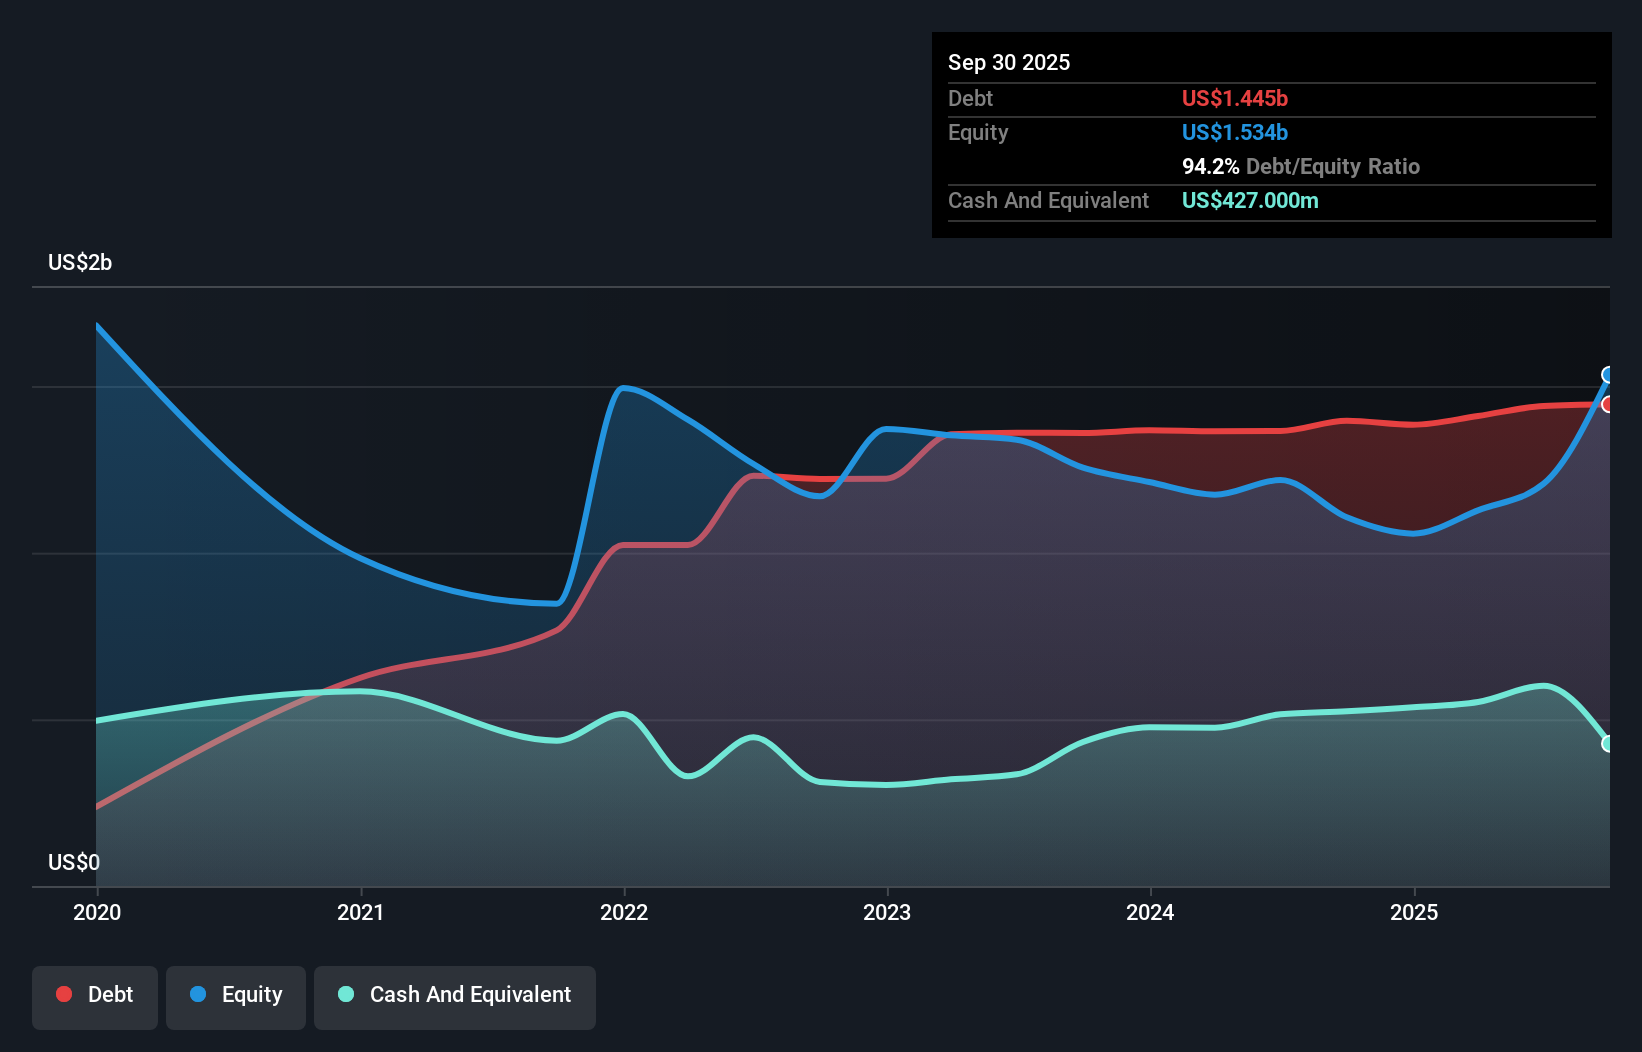Click the 2025 x-axis label
This screenshot has width=1642, height=1052.
(x=1414, y=912)
